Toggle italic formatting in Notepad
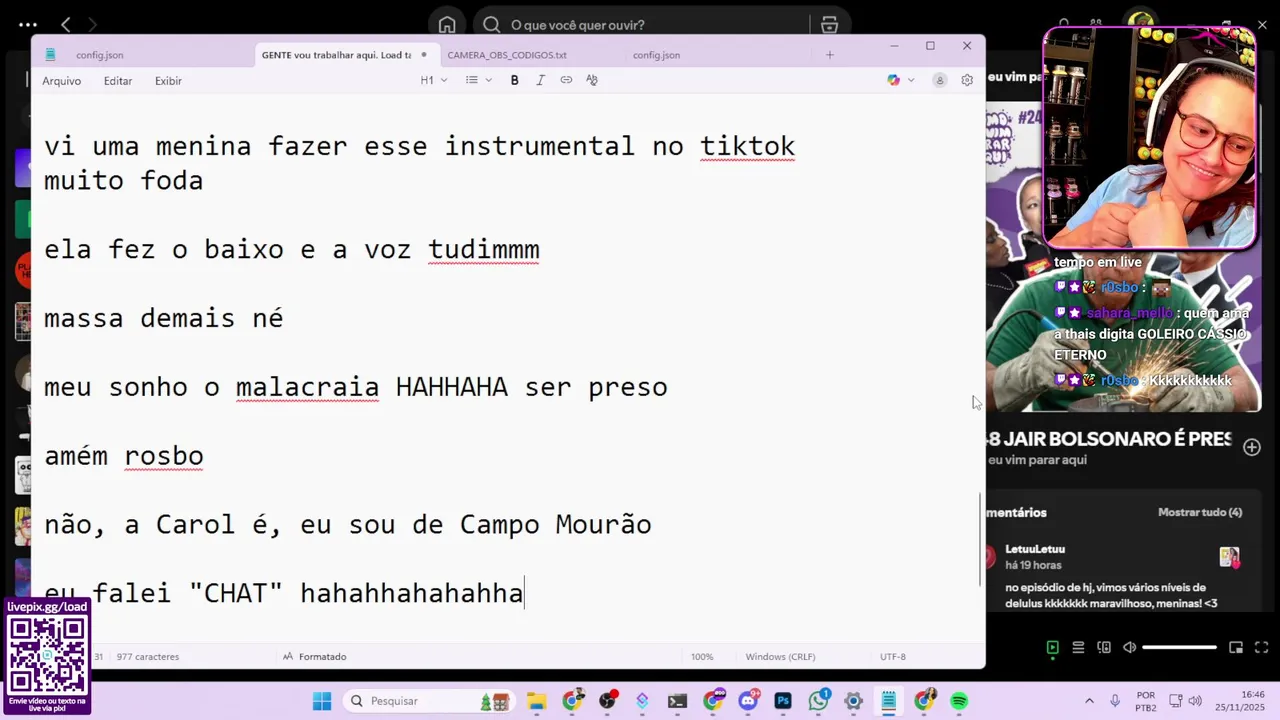The height and width of the screenshot is (720, 1280). [540, 80]
